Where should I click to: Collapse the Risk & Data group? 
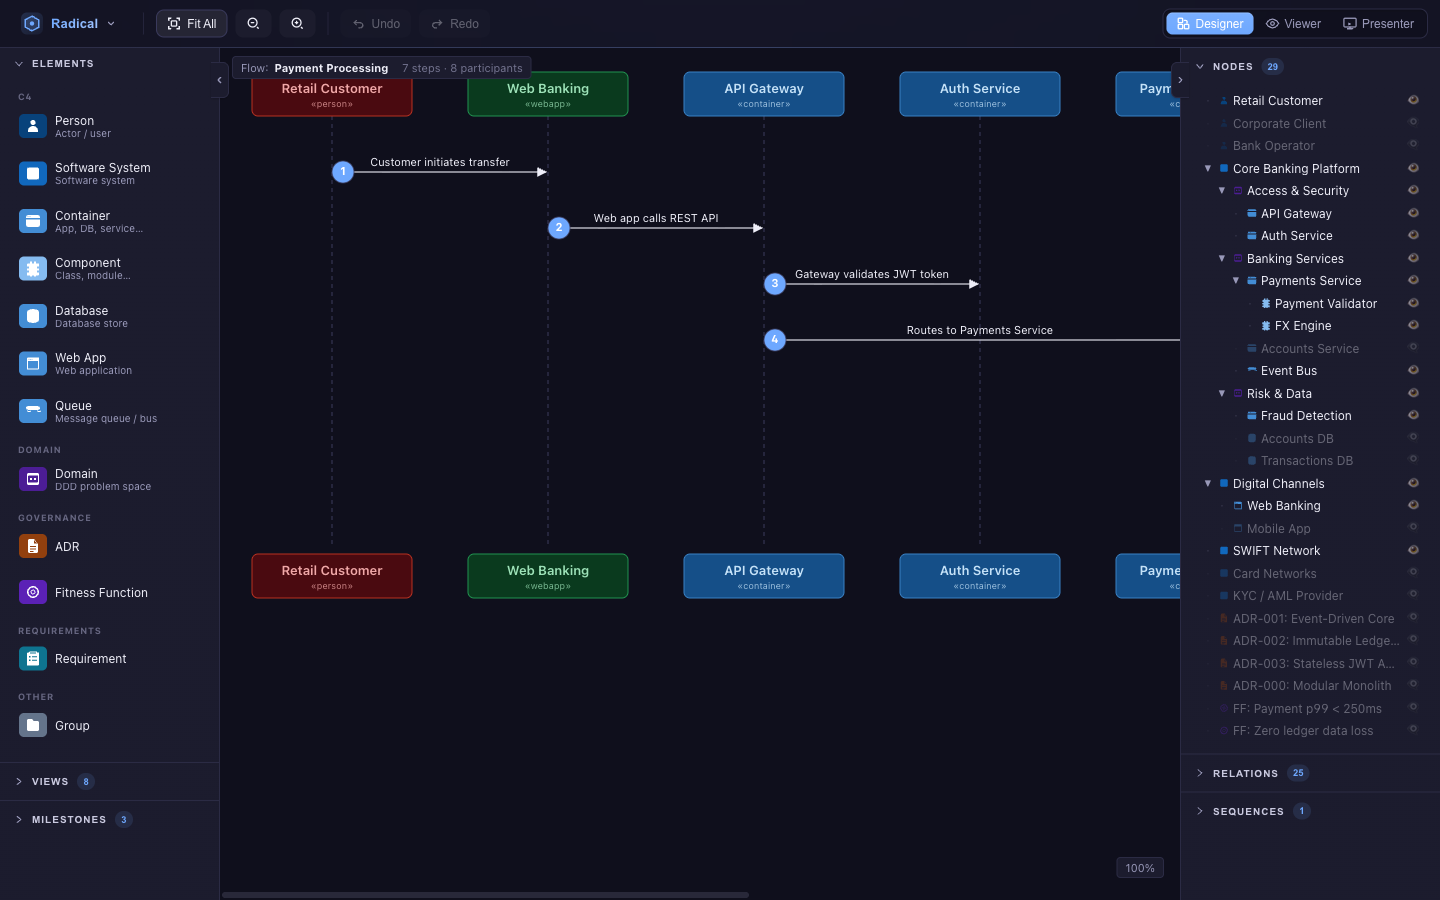[1222, 394]
